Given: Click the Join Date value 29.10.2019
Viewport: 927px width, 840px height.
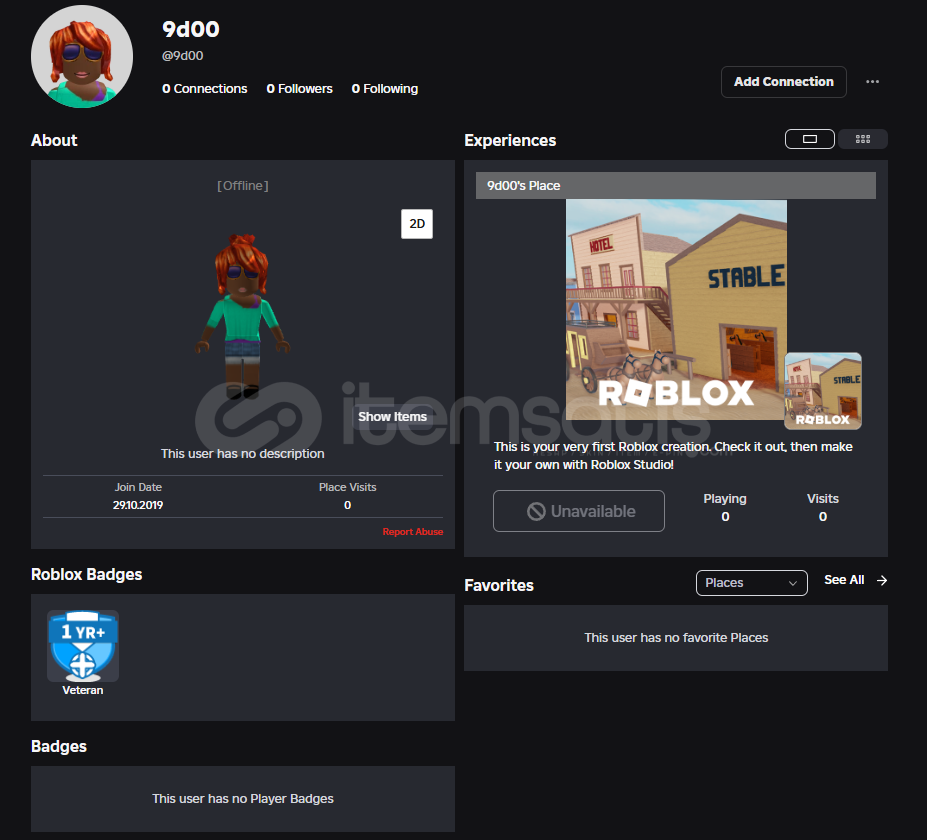Looking at the screenshot, I should point(138,505).
